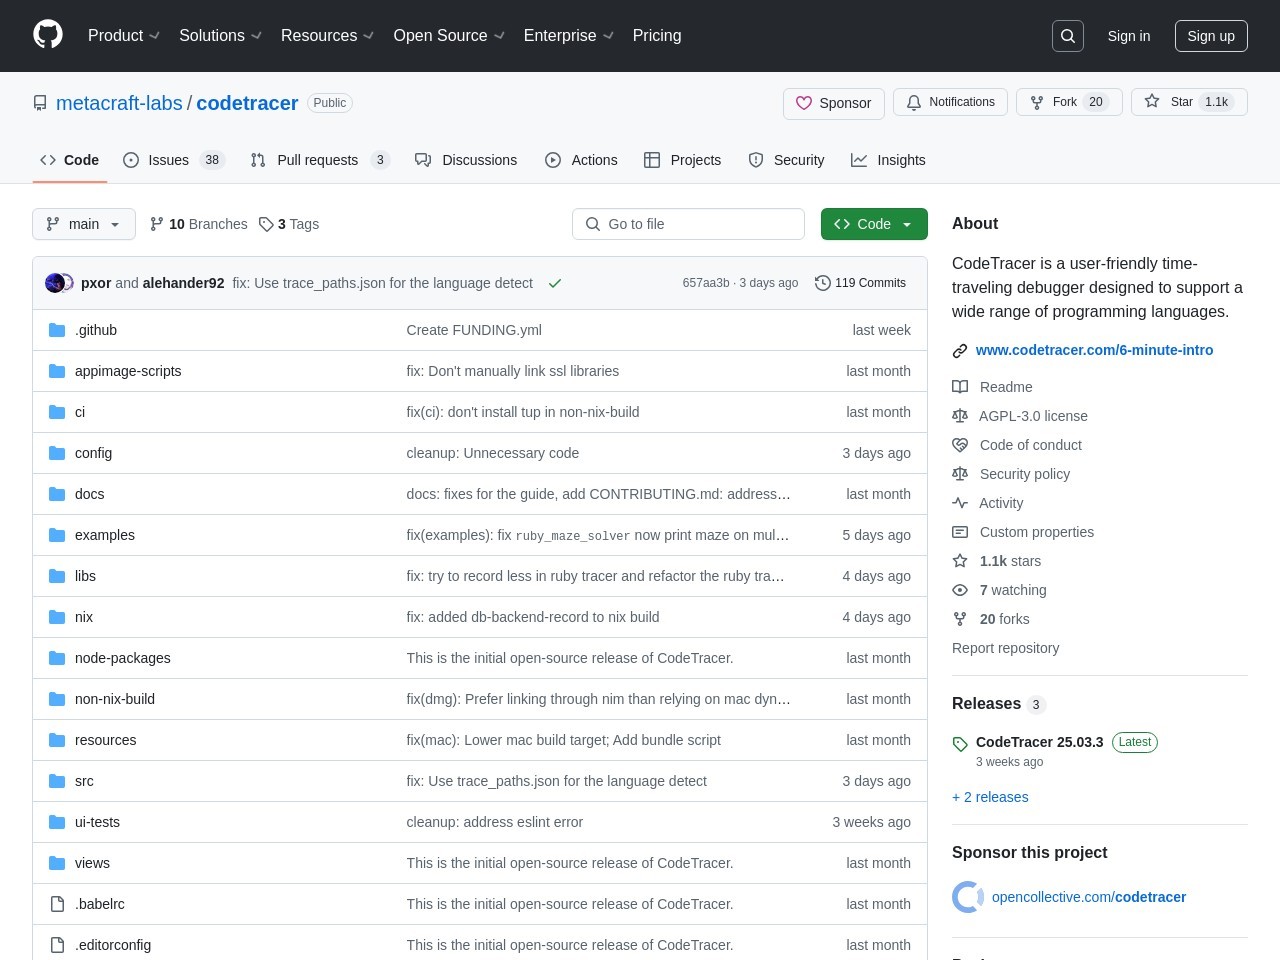Open the CodeTracer 25.03.3 release
Viewport: 1280px width, 960px height.
tap(1039, 742)
